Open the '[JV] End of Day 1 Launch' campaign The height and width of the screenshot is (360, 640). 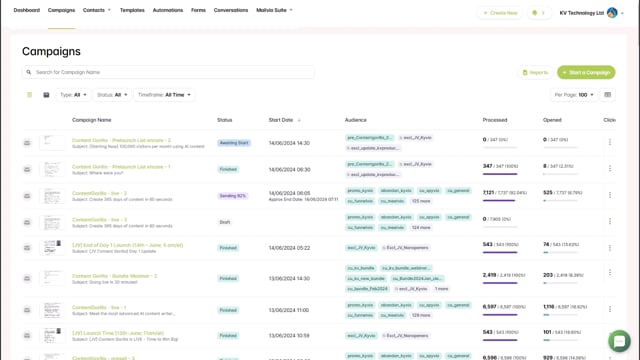(x=128, y=245)
